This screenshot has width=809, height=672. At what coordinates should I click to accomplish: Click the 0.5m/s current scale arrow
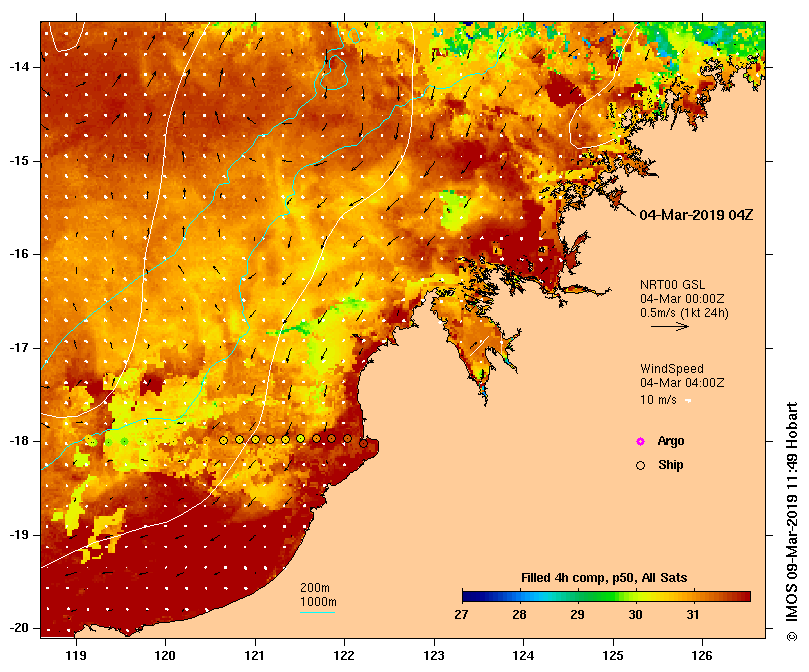click(670, 326)
